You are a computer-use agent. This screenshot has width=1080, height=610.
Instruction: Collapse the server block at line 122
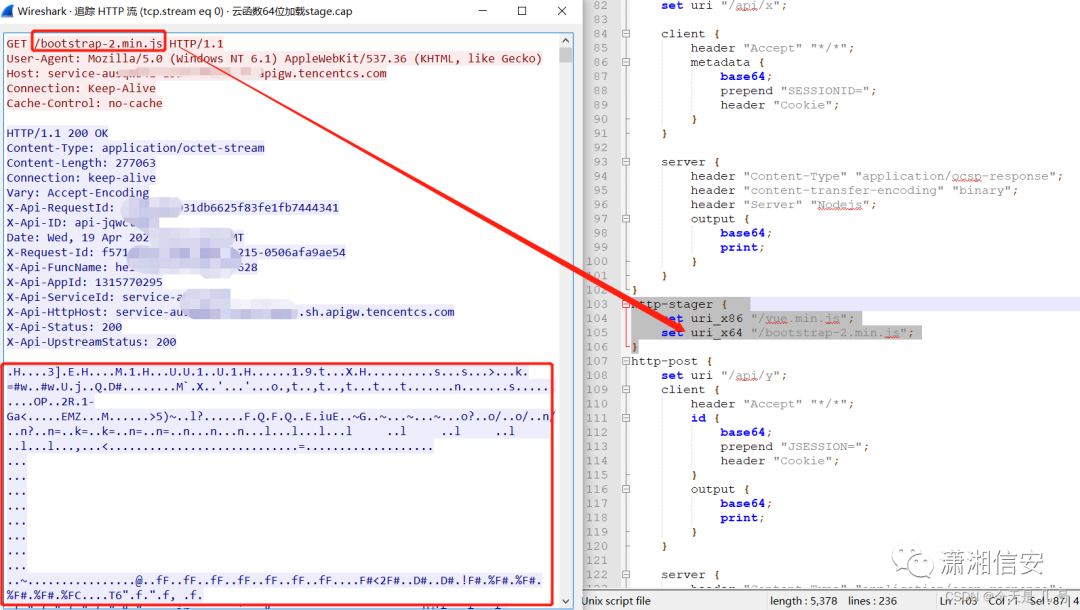click(626, 574)
